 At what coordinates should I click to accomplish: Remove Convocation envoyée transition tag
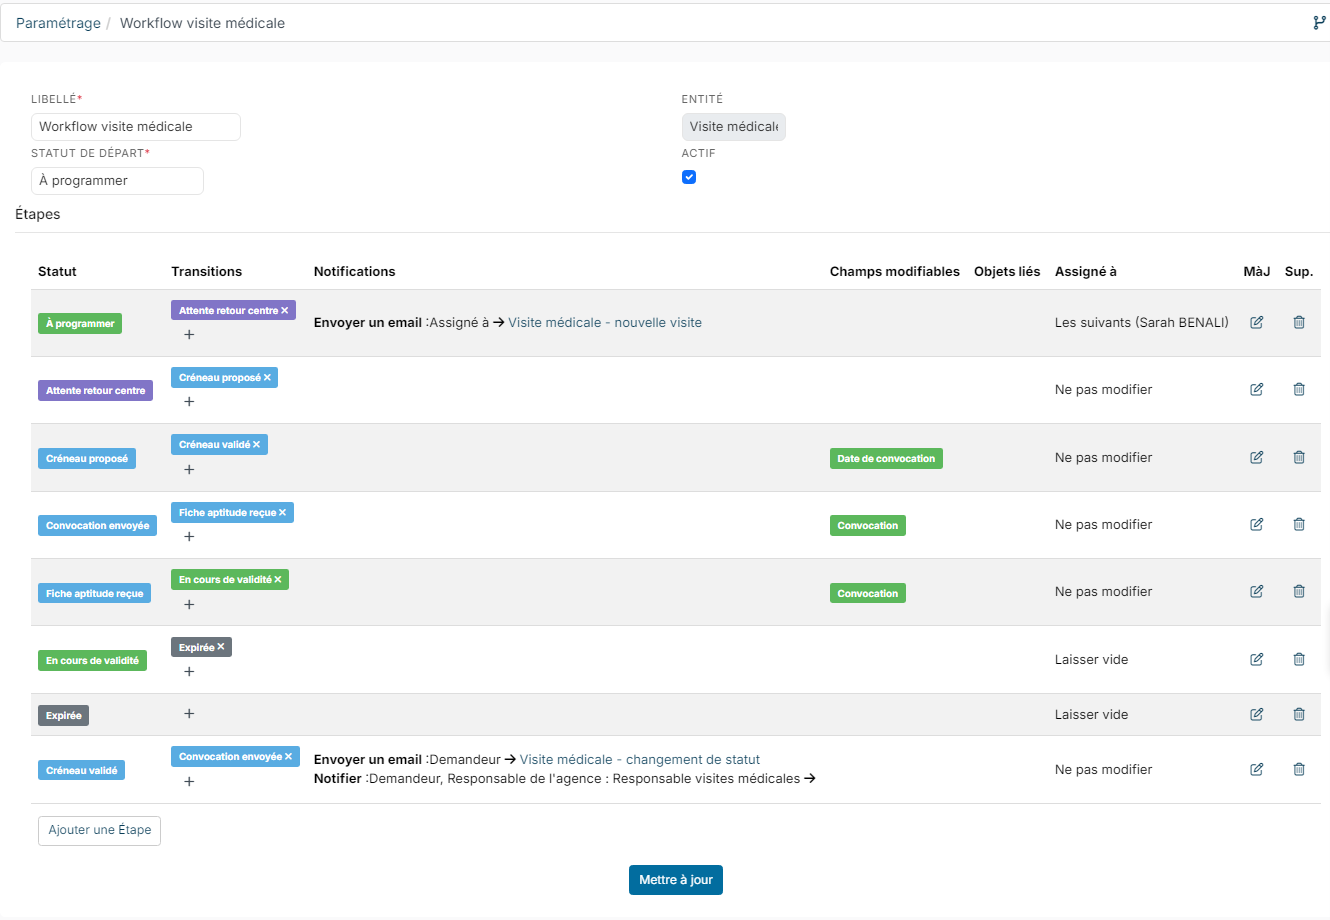[x=289, y=757]
